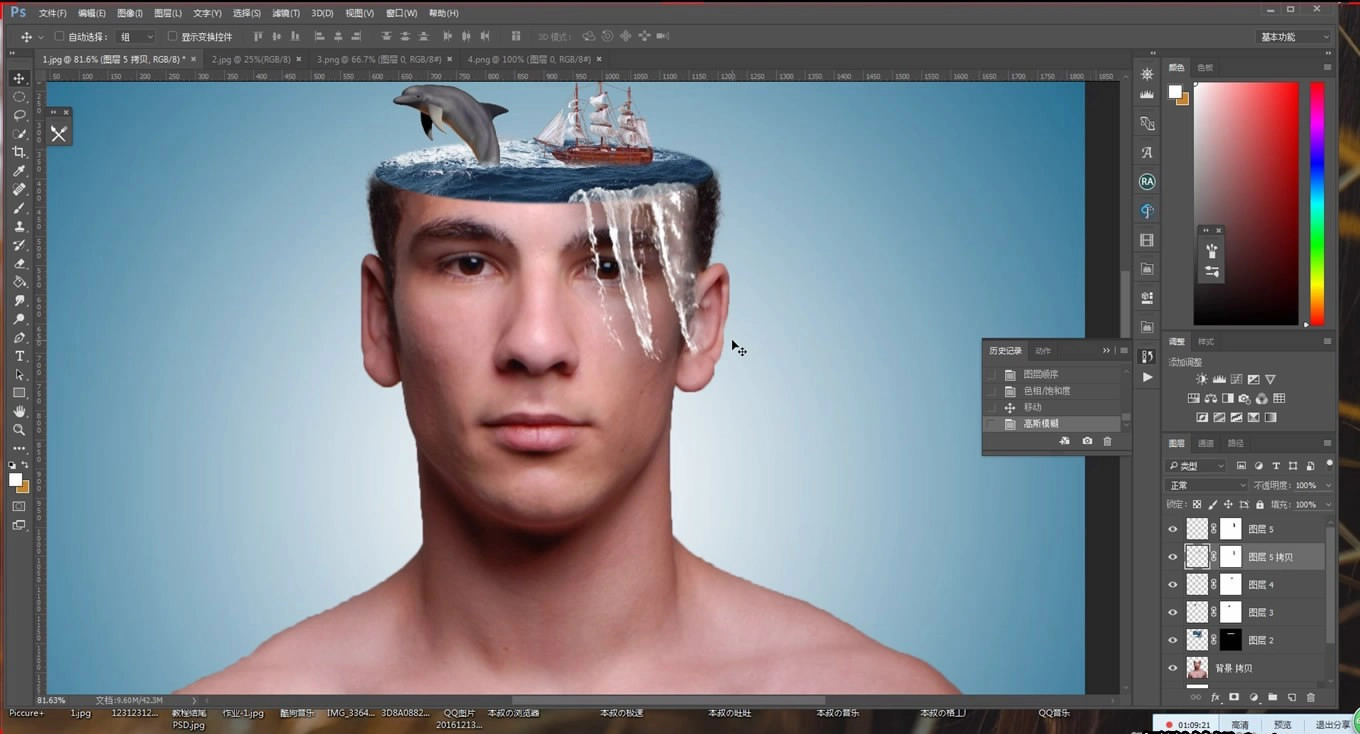Add layer mask using Layers panel icon

click(1234, 697)
